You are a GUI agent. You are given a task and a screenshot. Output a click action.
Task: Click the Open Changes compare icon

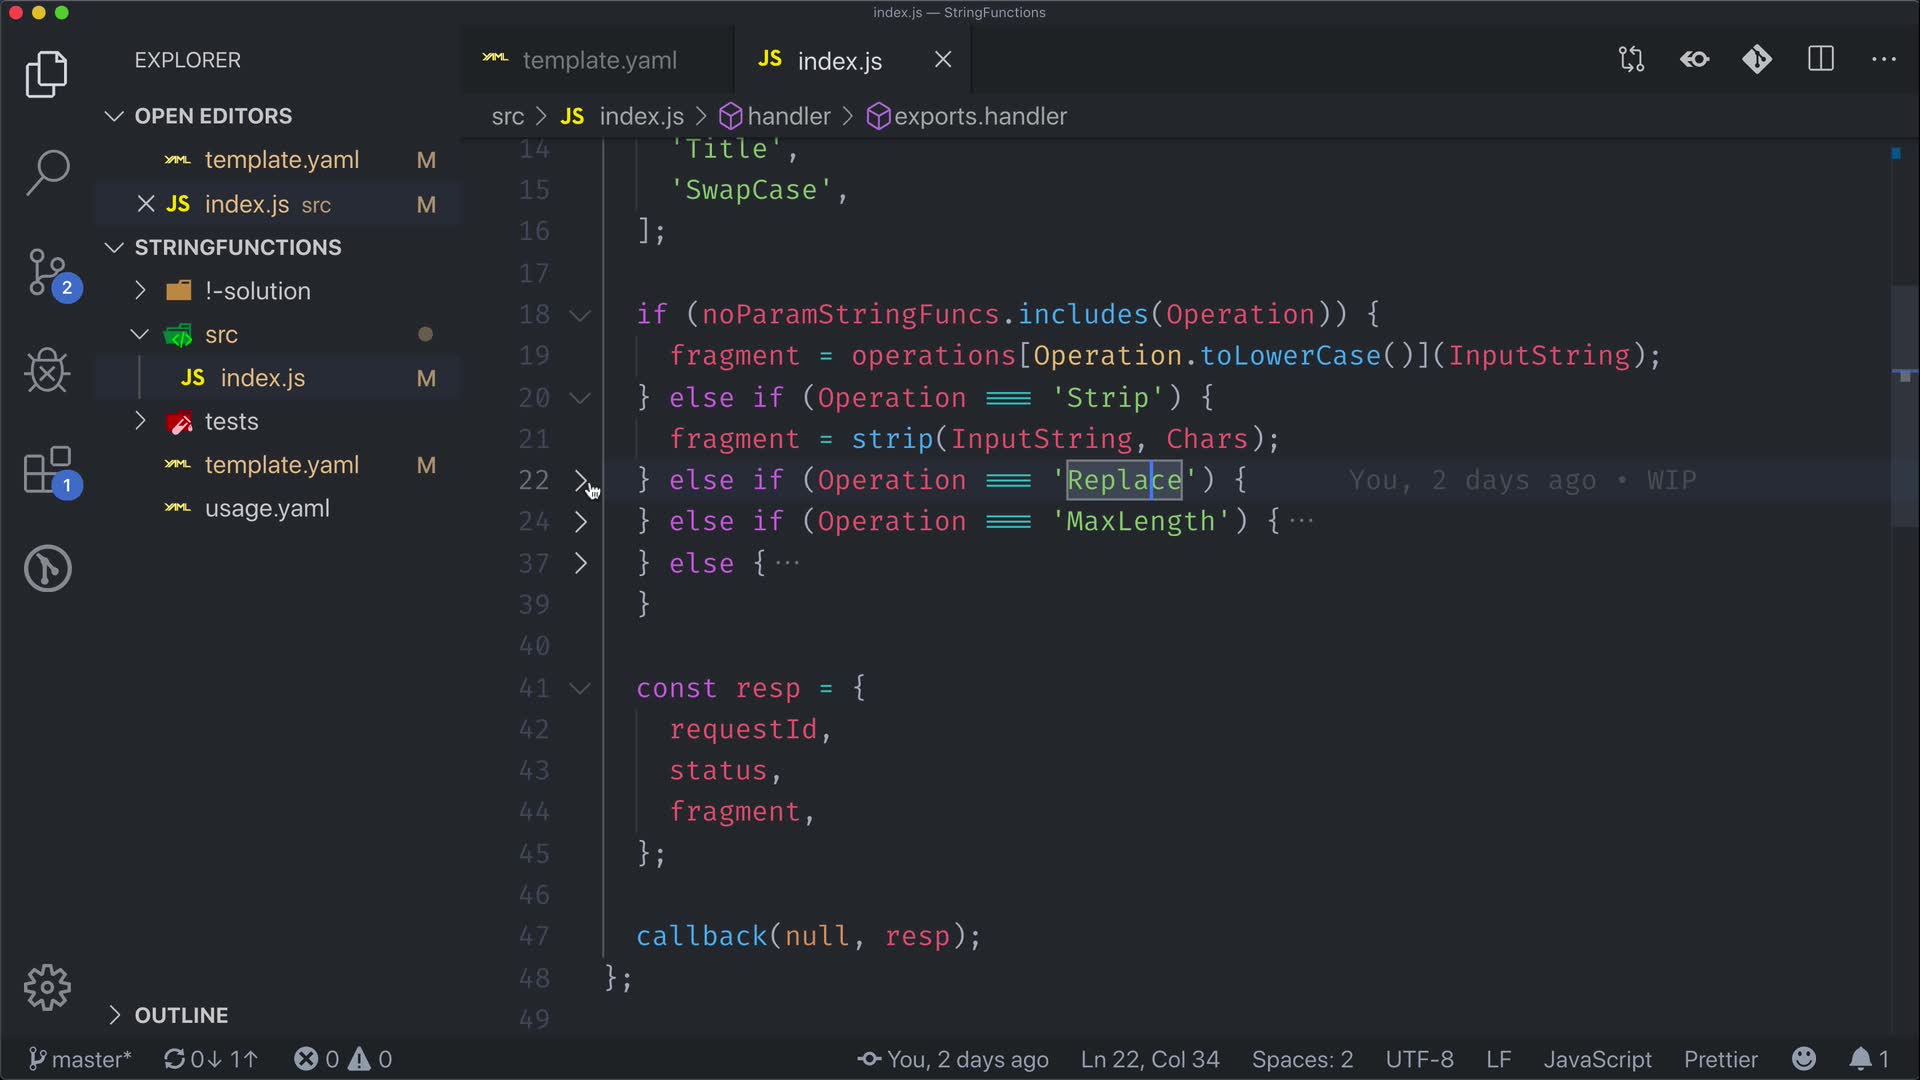click(x=1631, y=60)
